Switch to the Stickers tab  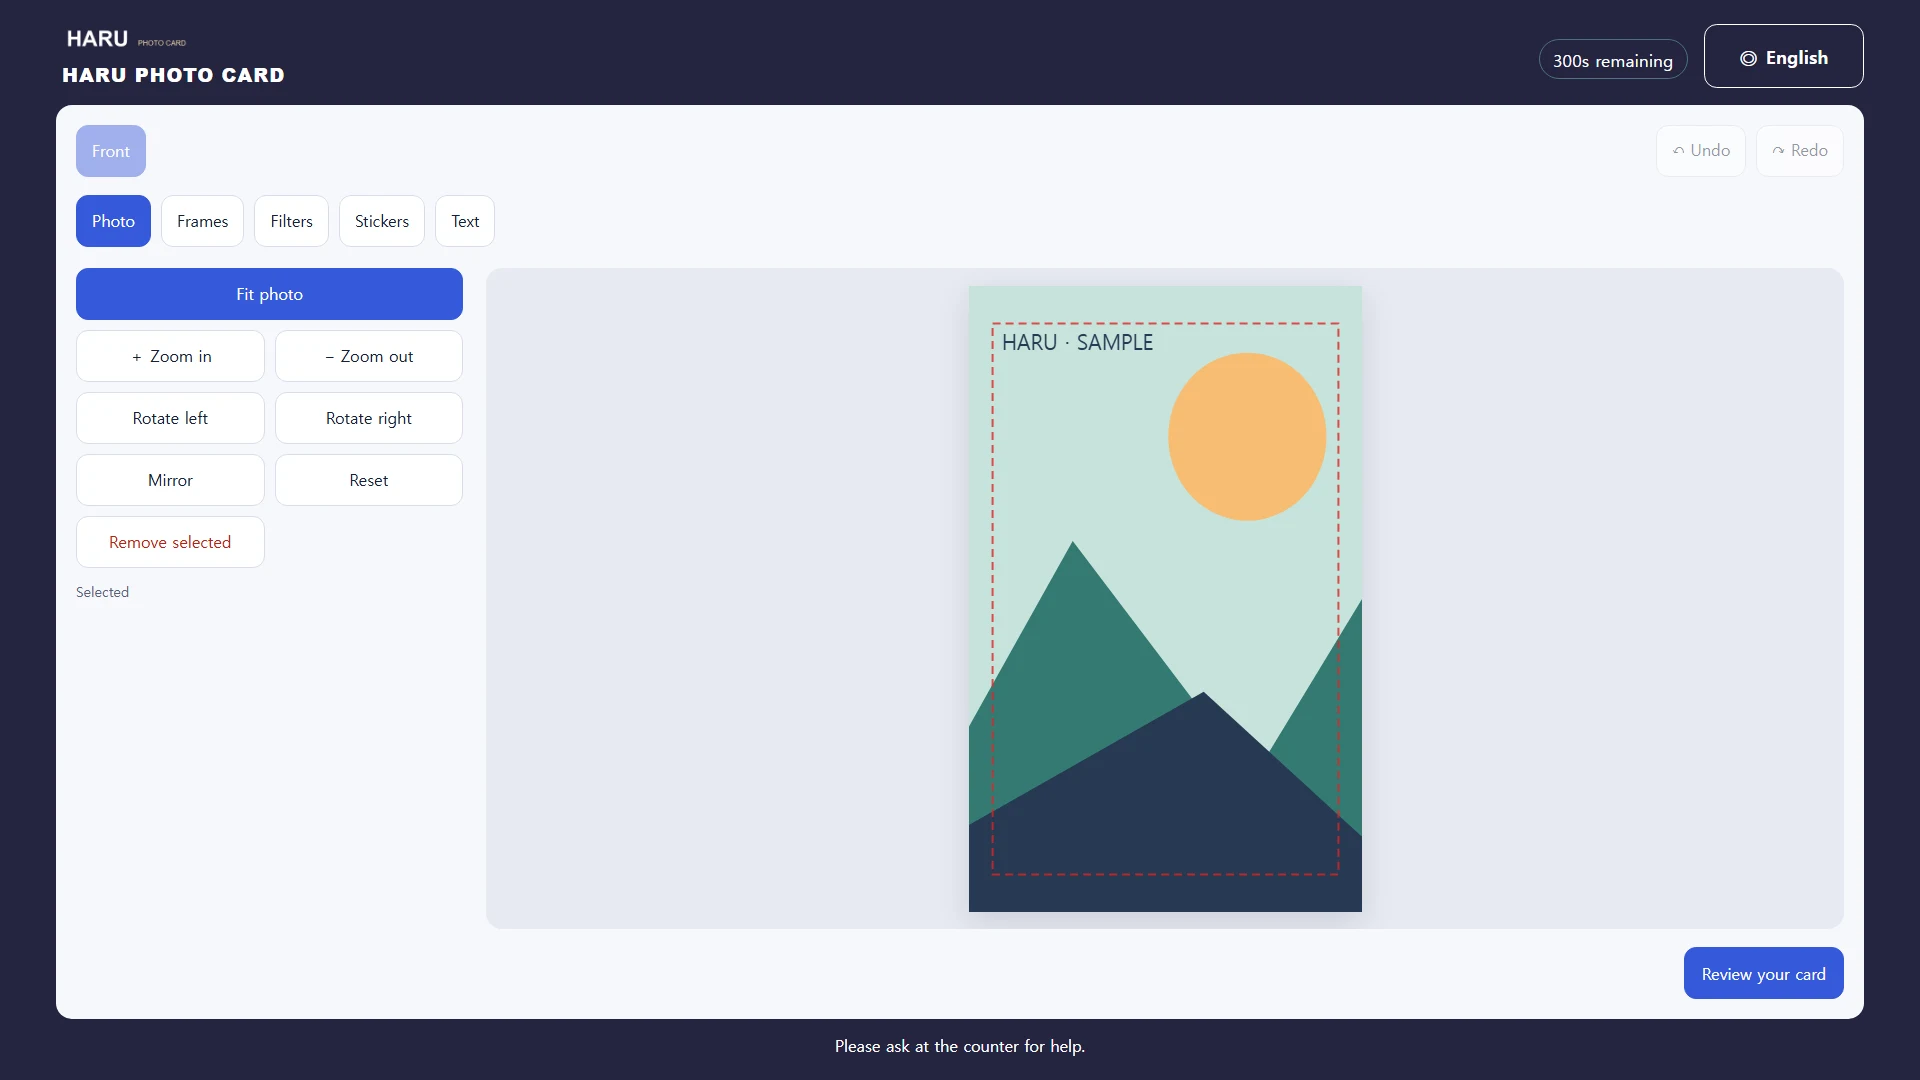[x=382, y=221]
